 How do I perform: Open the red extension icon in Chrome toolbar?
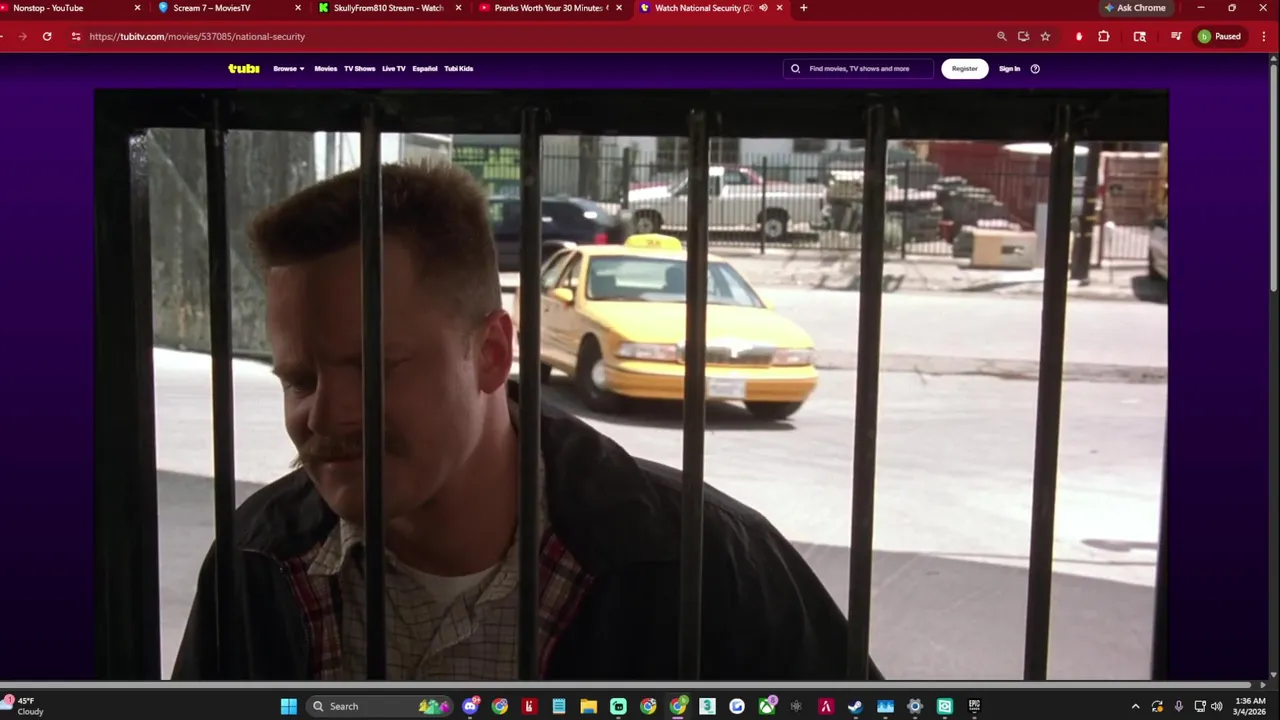click(1079, 36)
